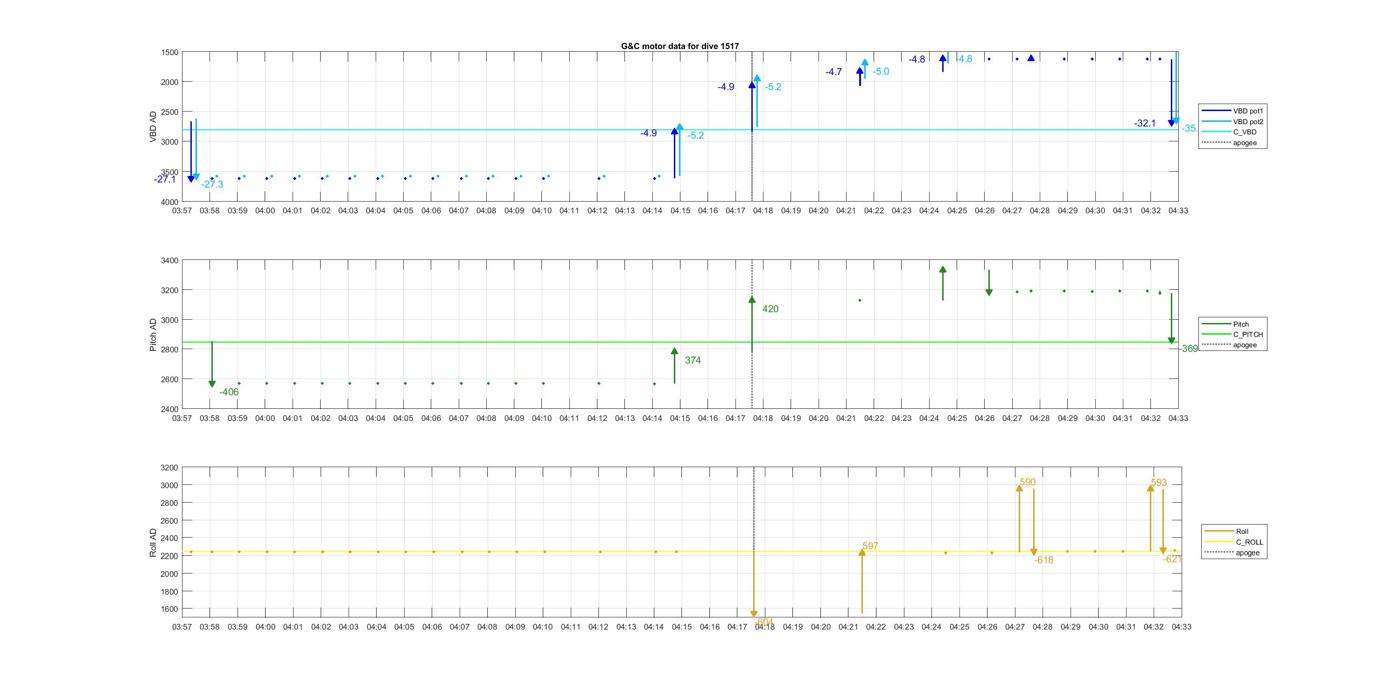Viewport: 1400px width, 693px height.
Task: Click 'apogee' in the Pitch plot legend
Action: (1229, 345)
